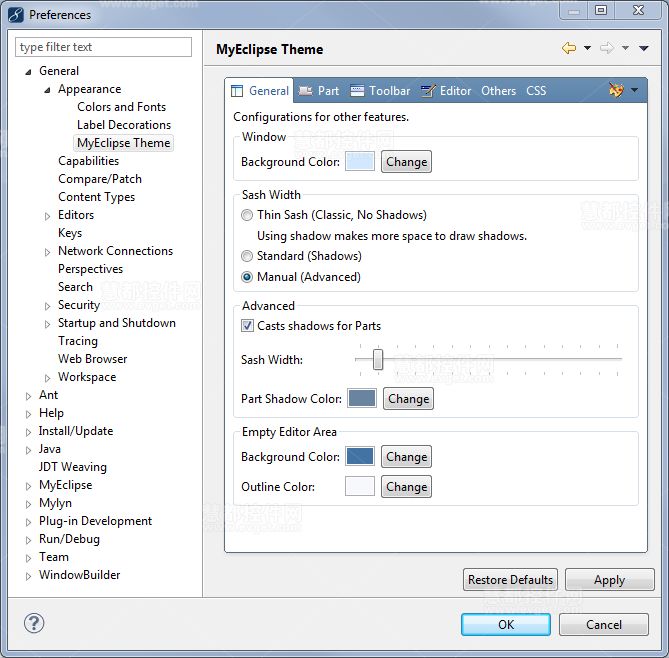Select Web Browser in tree
This screenshot has width=669, height=658.
(x=93, y=359)
